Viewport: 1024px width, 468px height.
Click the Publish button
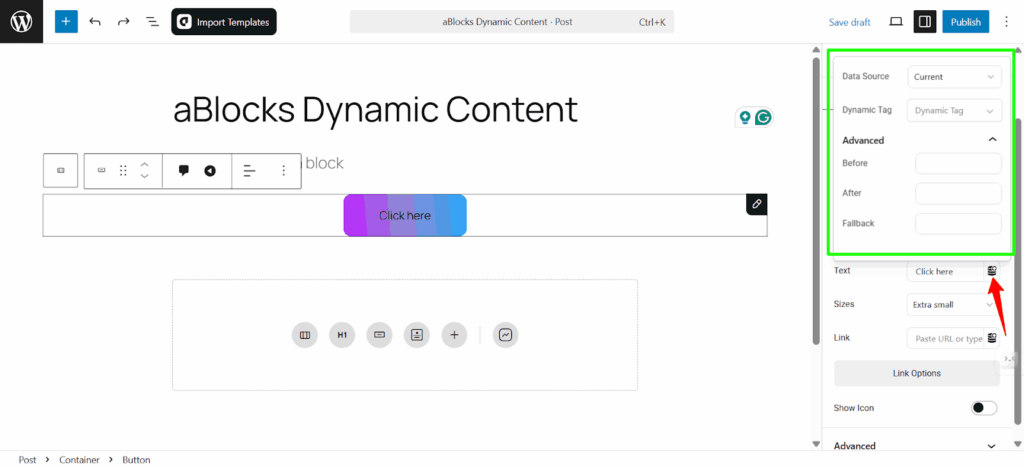[x=965, y=22]
